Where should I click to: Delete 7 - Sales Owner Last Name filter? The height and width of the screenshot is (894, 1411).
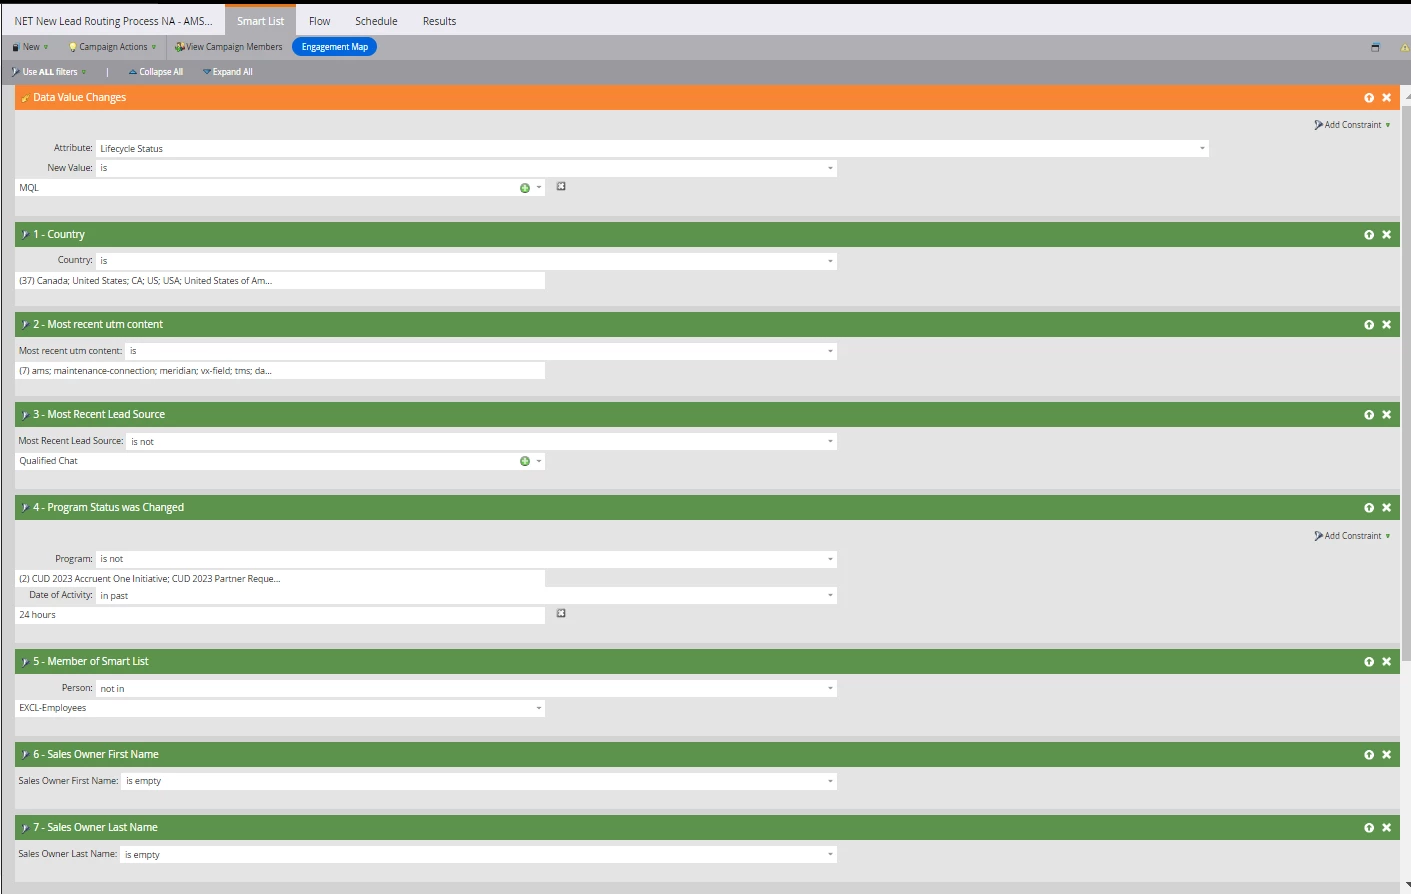tap(1386, 828)
